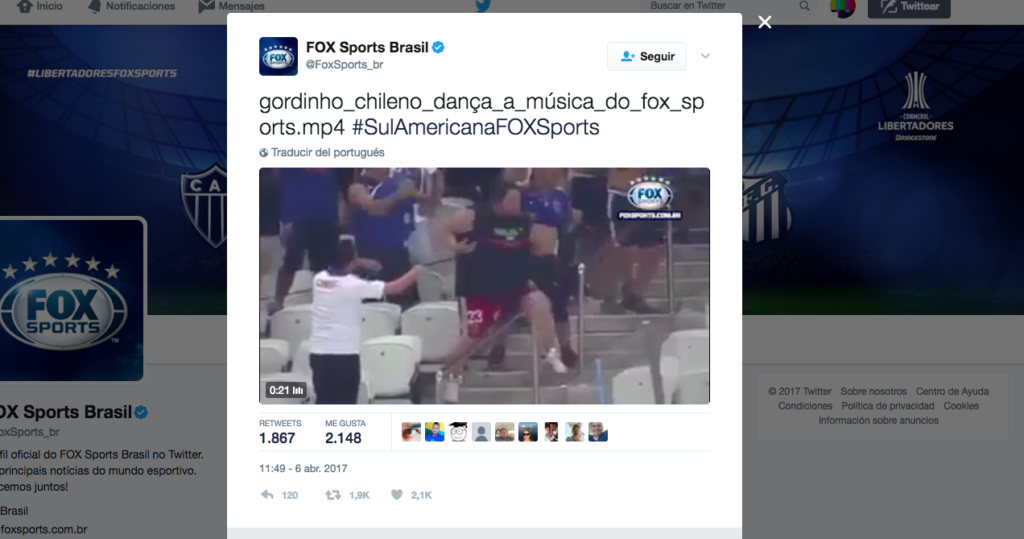Click the user profile avatar in top bar
Viewport: 1024px width, 539px height.
(842, 7)
